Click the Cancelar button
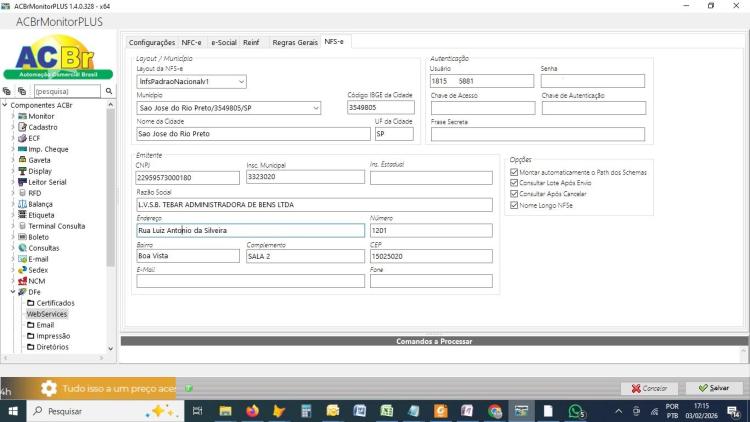The image size is (750, 422). click(649, 388)
